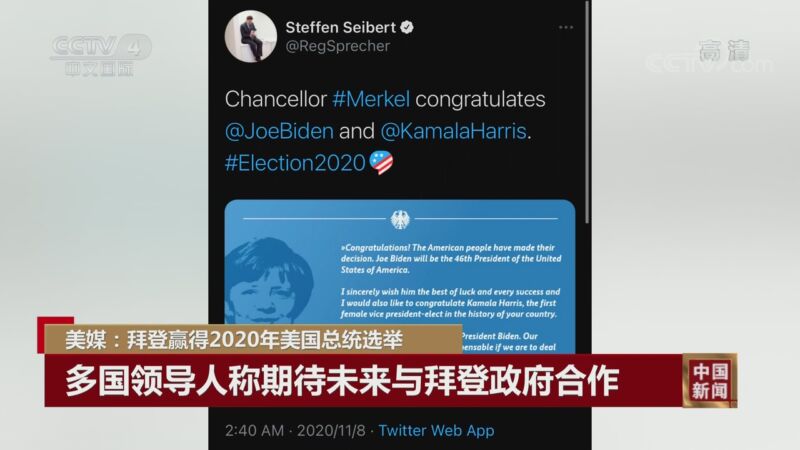Click the tweet's vertical scrollbar
The width and height of the screenshot is (800, 450).
pos(587,112)
